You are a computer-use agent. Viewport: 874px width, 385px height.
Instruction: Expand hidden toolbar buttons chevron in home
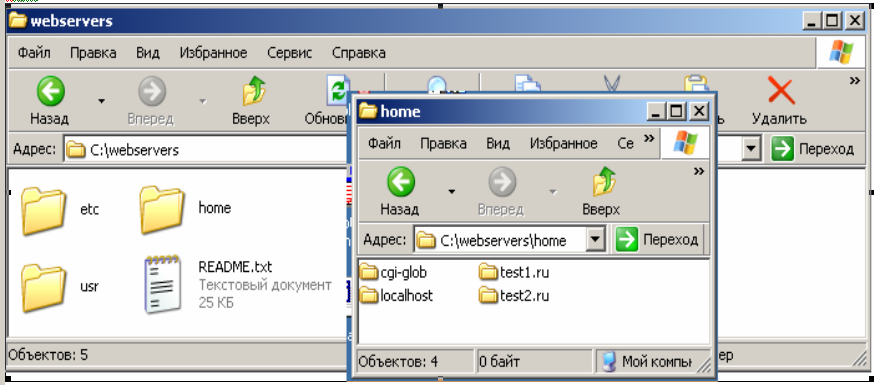coord(698,172)
